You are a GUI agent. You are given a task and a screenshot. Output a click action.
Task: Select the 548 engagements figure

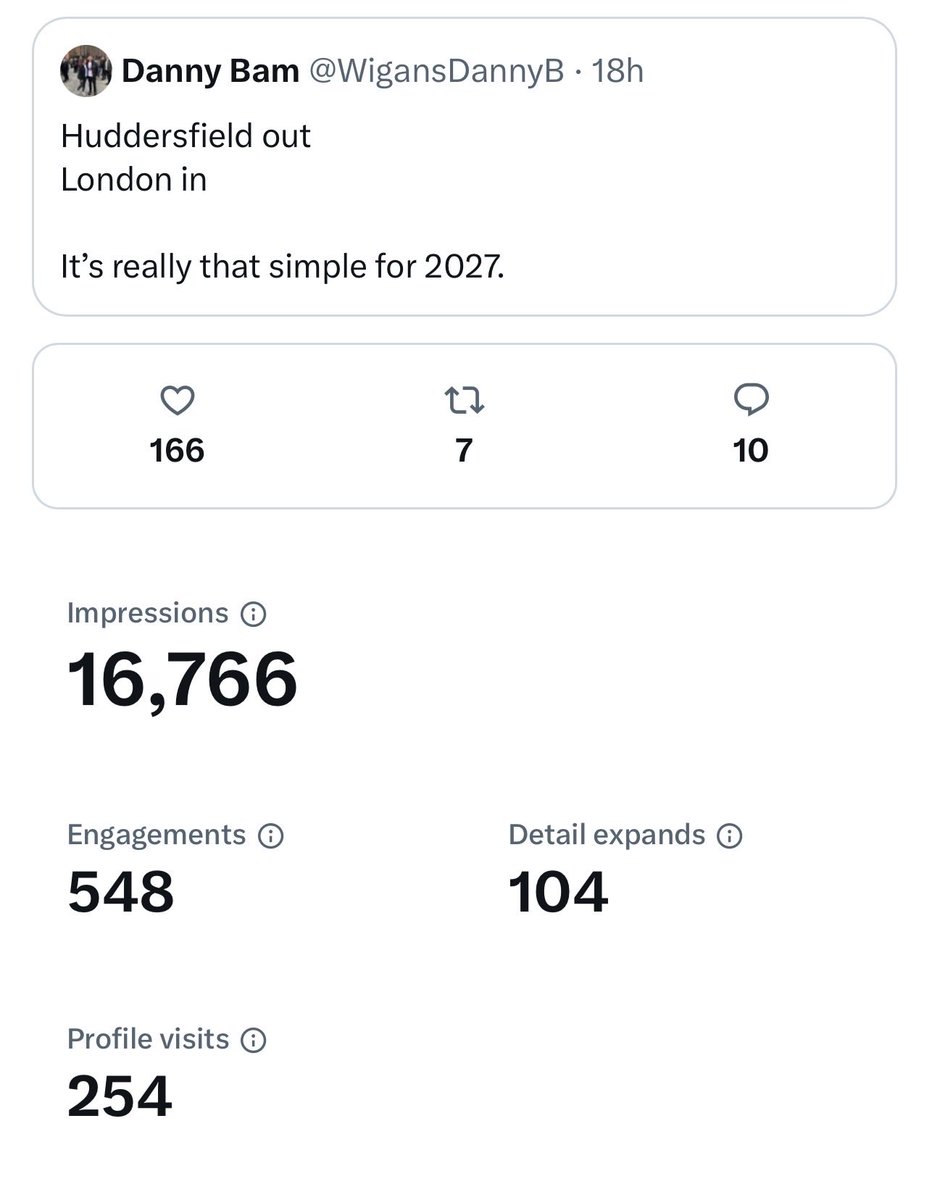pyautogui.click(x=121, y=892)
